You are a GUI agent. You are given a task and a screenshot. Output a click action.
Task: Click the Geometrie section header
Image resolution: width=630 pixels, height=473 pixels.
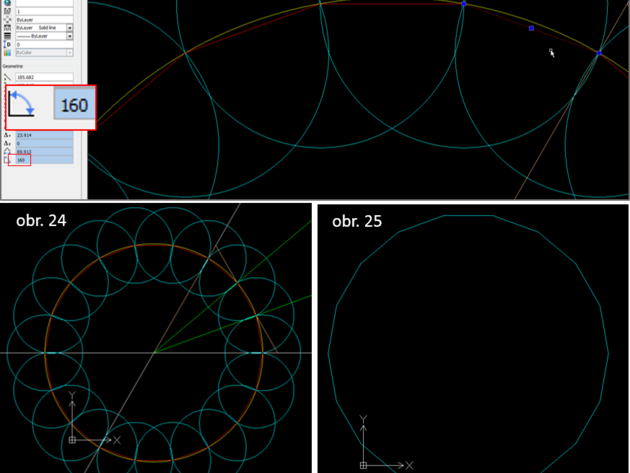pyautogui.click(x=13, y=66)
